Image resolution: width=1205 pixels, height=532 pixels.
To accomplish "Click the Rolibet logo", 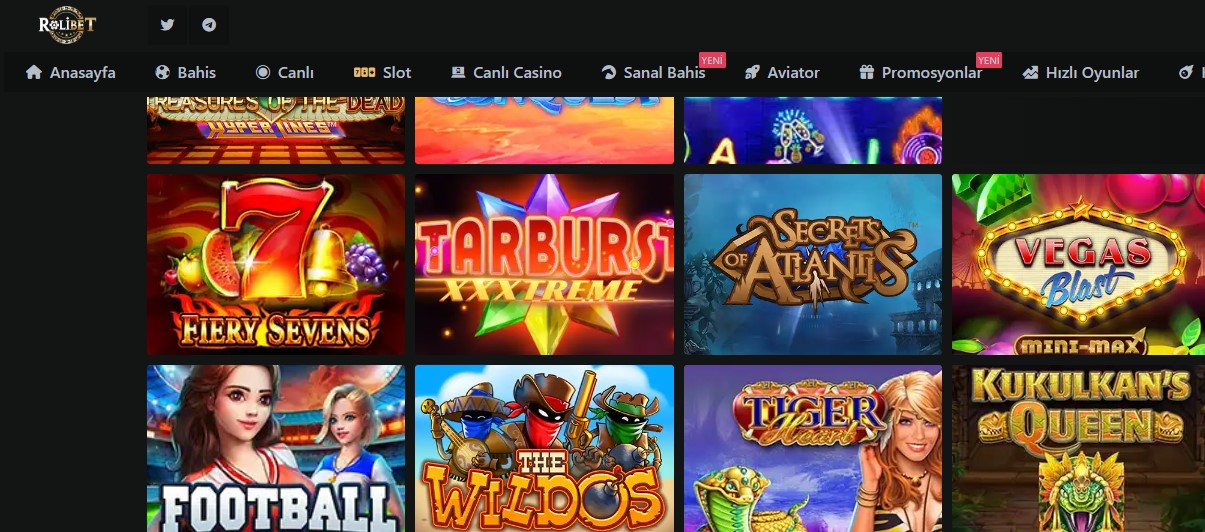I will 67,25.
